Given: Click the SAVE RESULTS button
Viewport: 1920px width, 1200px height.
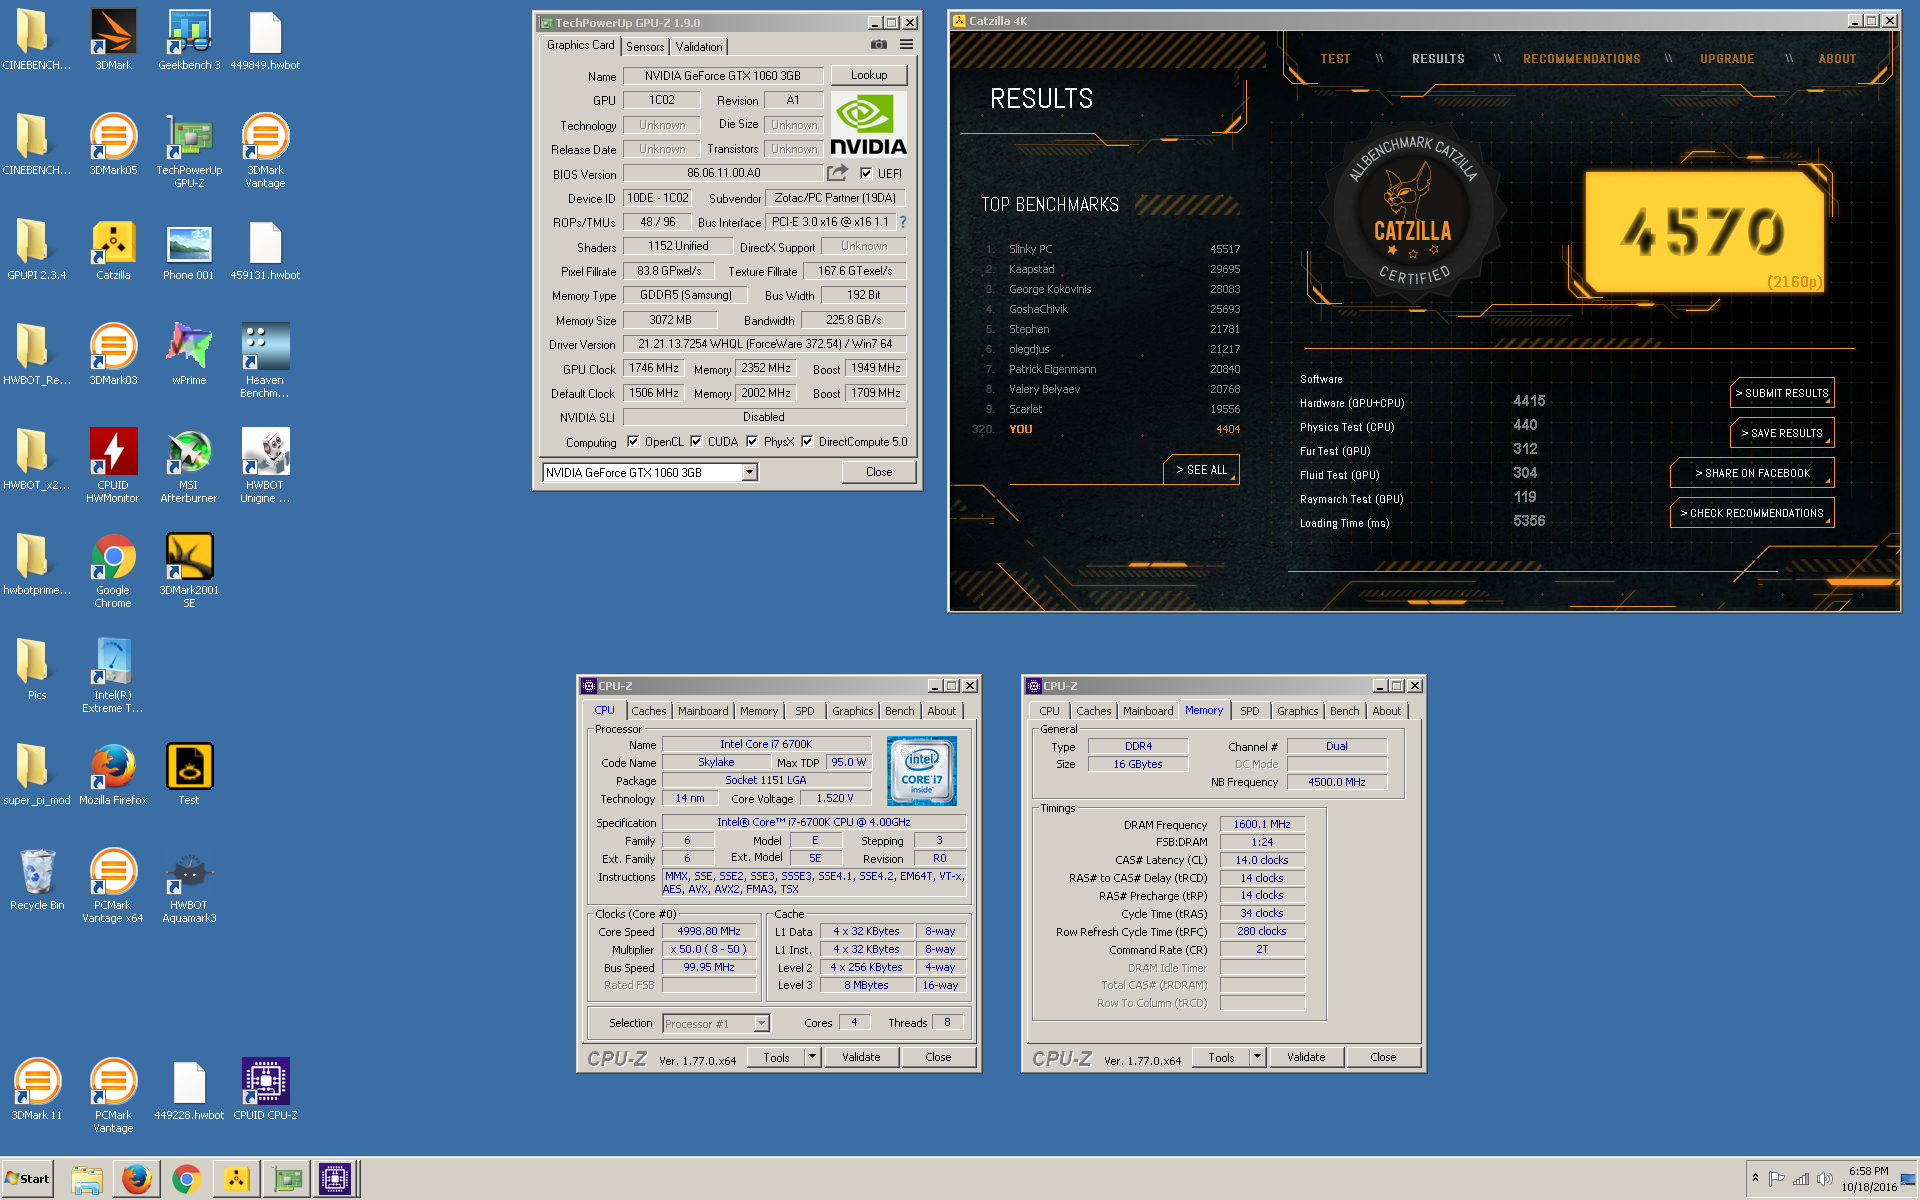Looking at the screenshot, I should (x=1782, y=433).
